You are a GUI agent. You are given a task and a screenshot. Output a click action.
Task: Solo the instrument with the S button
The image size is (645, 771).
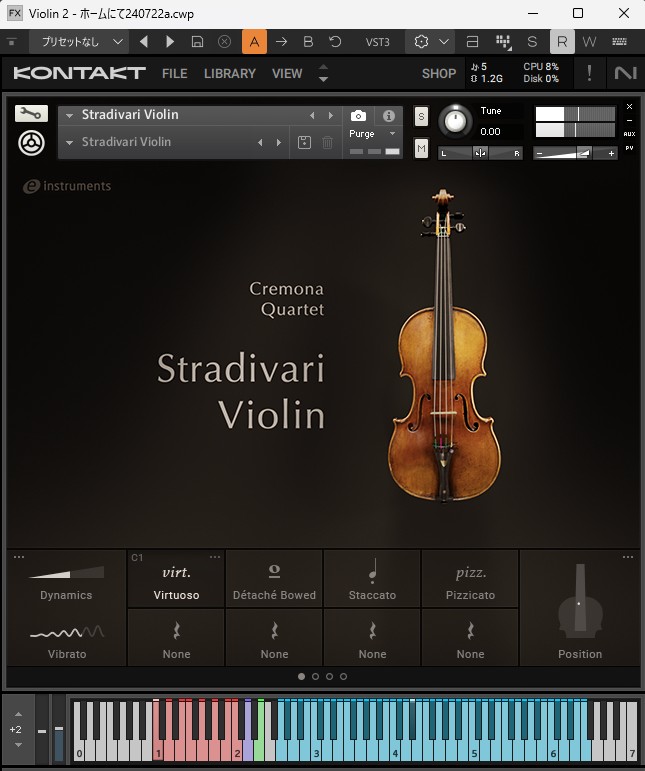click(421, 117)
